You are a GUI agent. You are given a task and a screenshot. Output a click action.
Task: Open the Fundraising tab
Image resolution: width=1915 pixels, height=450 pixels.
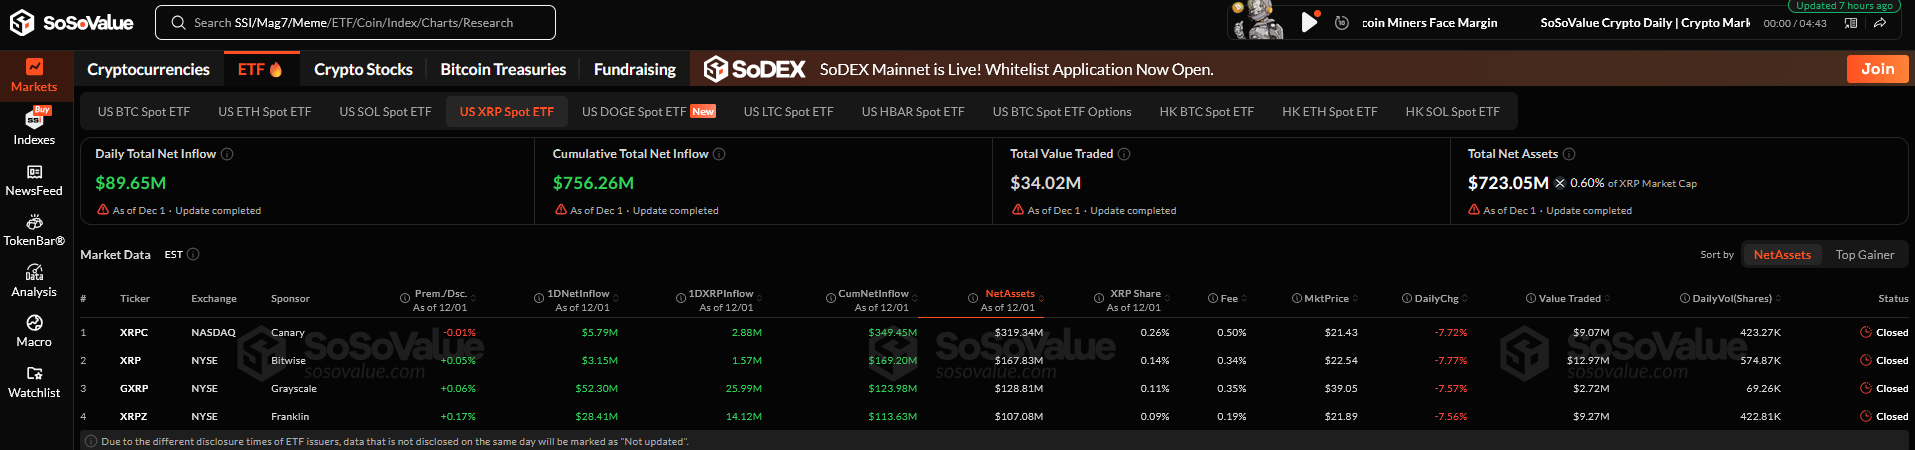[635, 69]
